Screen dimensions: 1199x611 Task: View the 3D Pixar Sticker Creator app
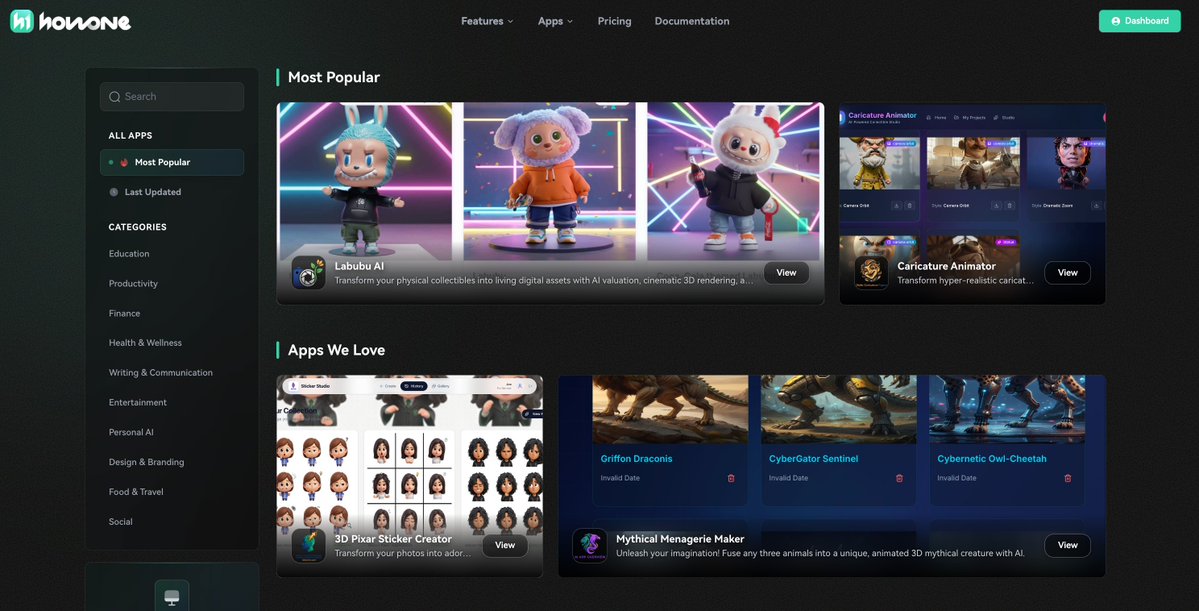(505, 545)
